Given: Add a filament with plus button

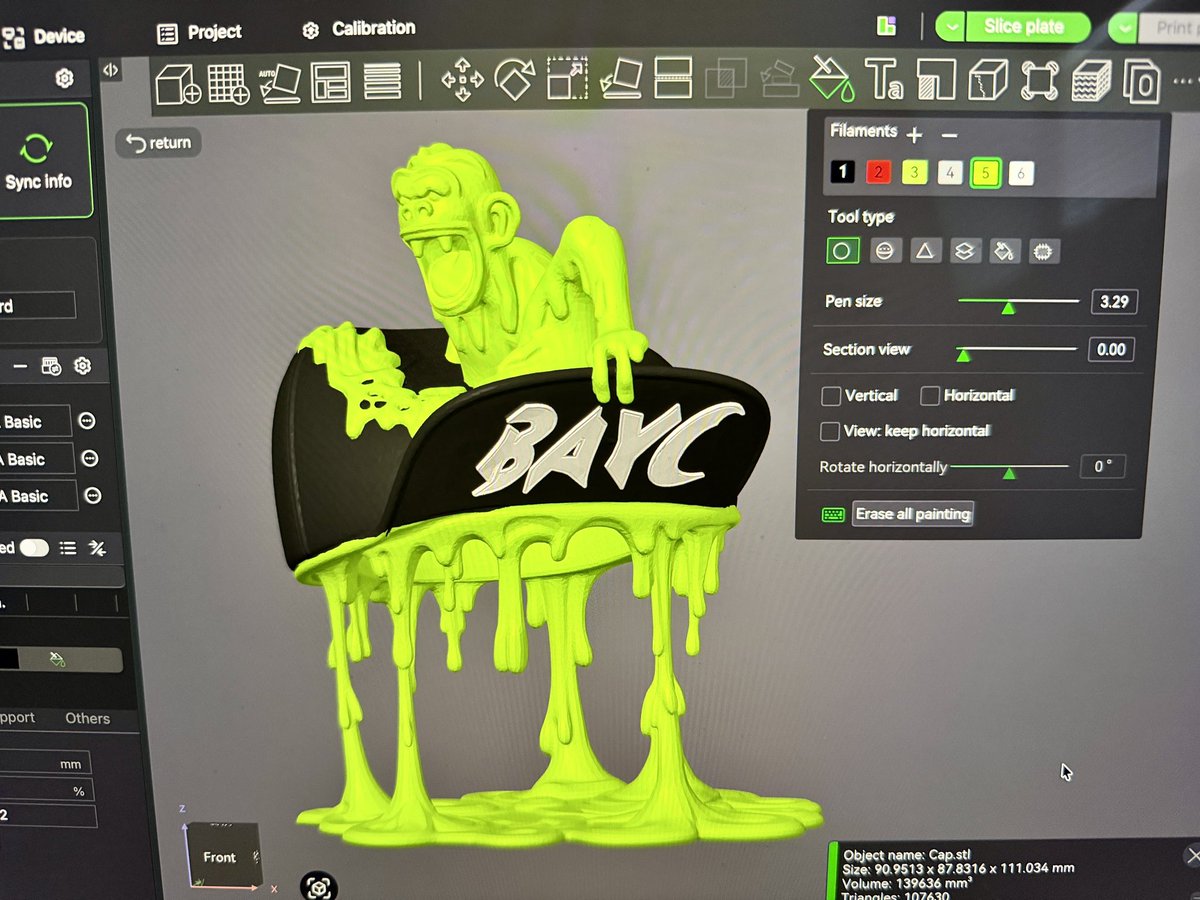Looking at the screenshot, I should click(915, 133).
